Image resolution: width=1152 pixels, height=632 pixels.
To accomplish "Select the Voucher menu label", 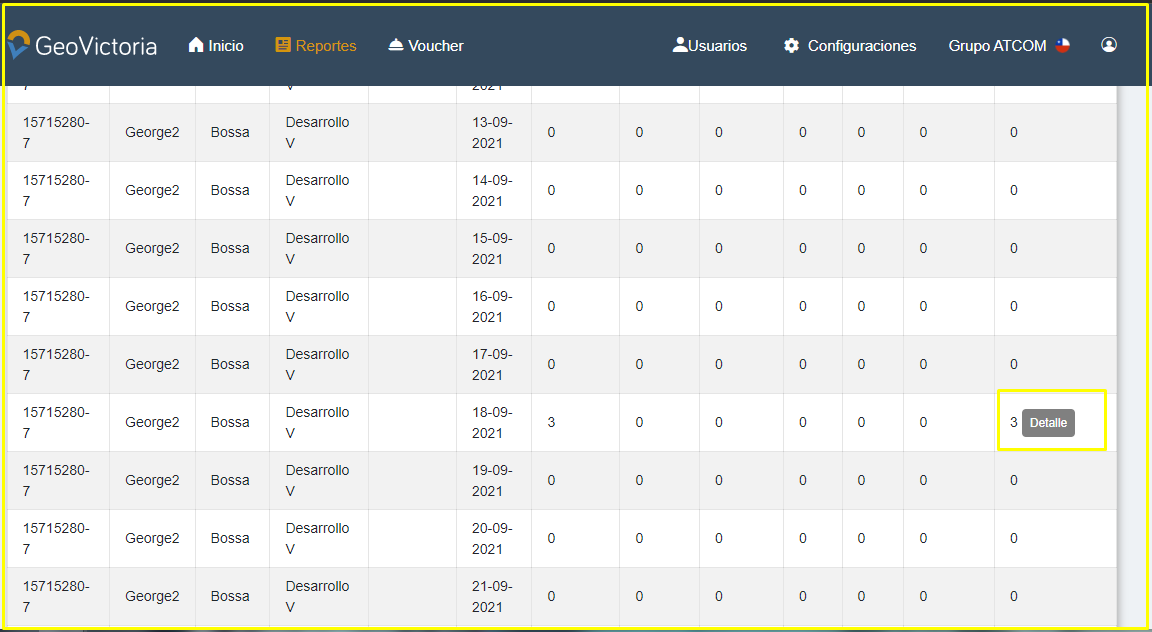I will (x=436, y=46).
